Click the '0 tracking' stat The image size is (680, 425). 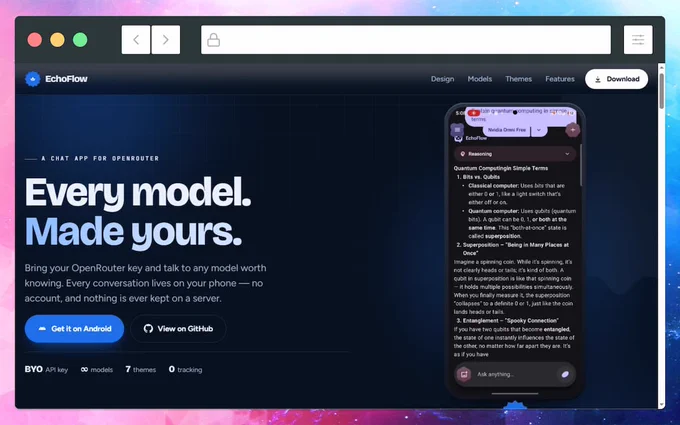pos(186,369)
